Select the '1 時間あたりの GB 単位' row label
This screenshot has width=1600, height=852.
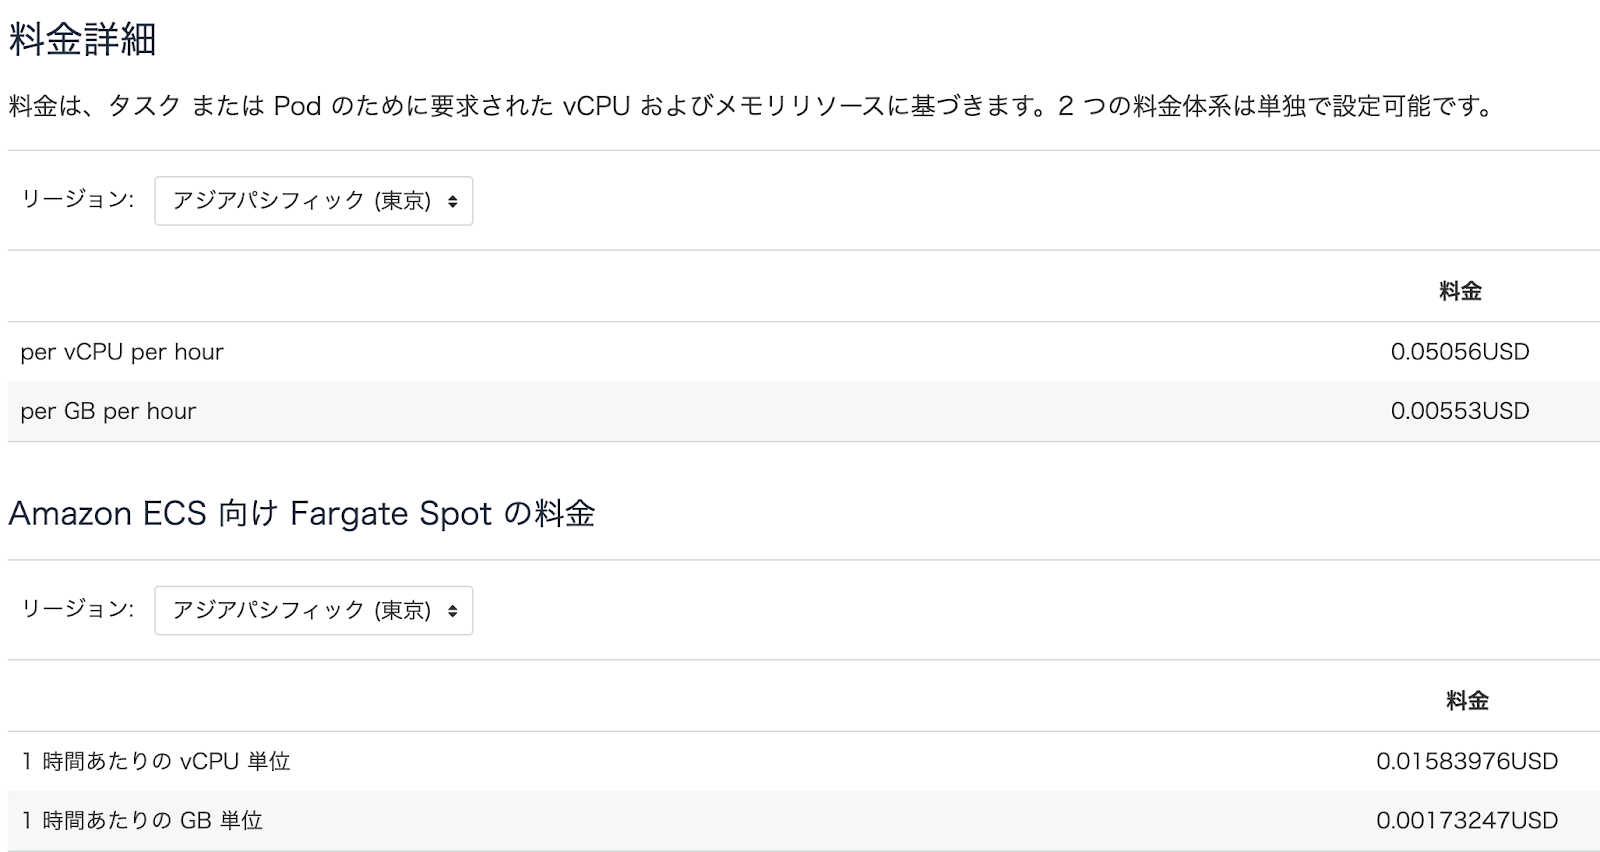pyautogui.click(x=142, y=820)
